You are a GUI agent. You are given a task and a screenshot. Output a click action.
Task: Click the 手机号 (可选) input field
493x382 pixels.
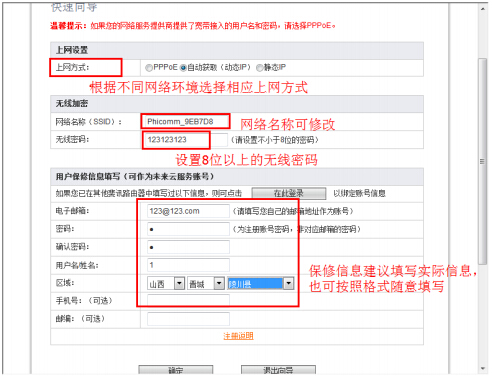pos(188,301)
